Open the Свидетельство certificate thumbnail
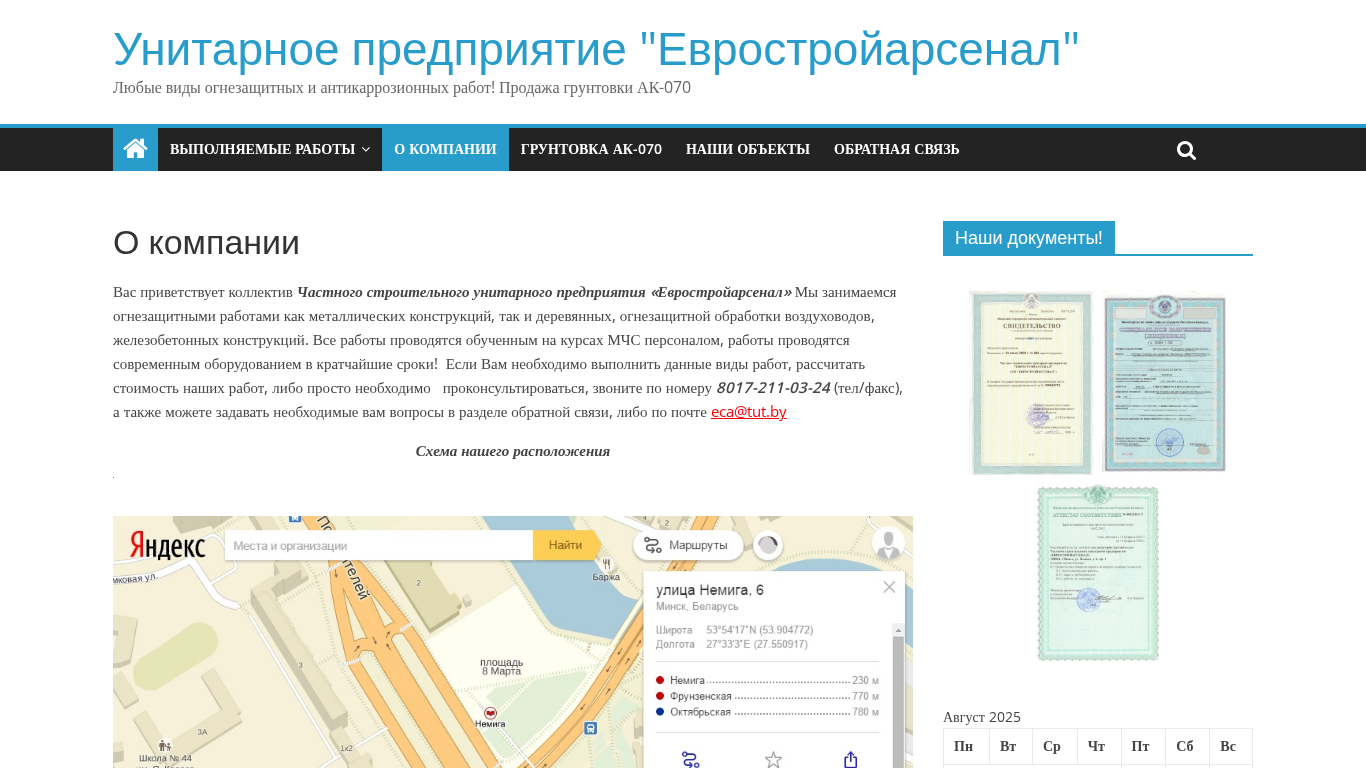 coord(1031,383)
